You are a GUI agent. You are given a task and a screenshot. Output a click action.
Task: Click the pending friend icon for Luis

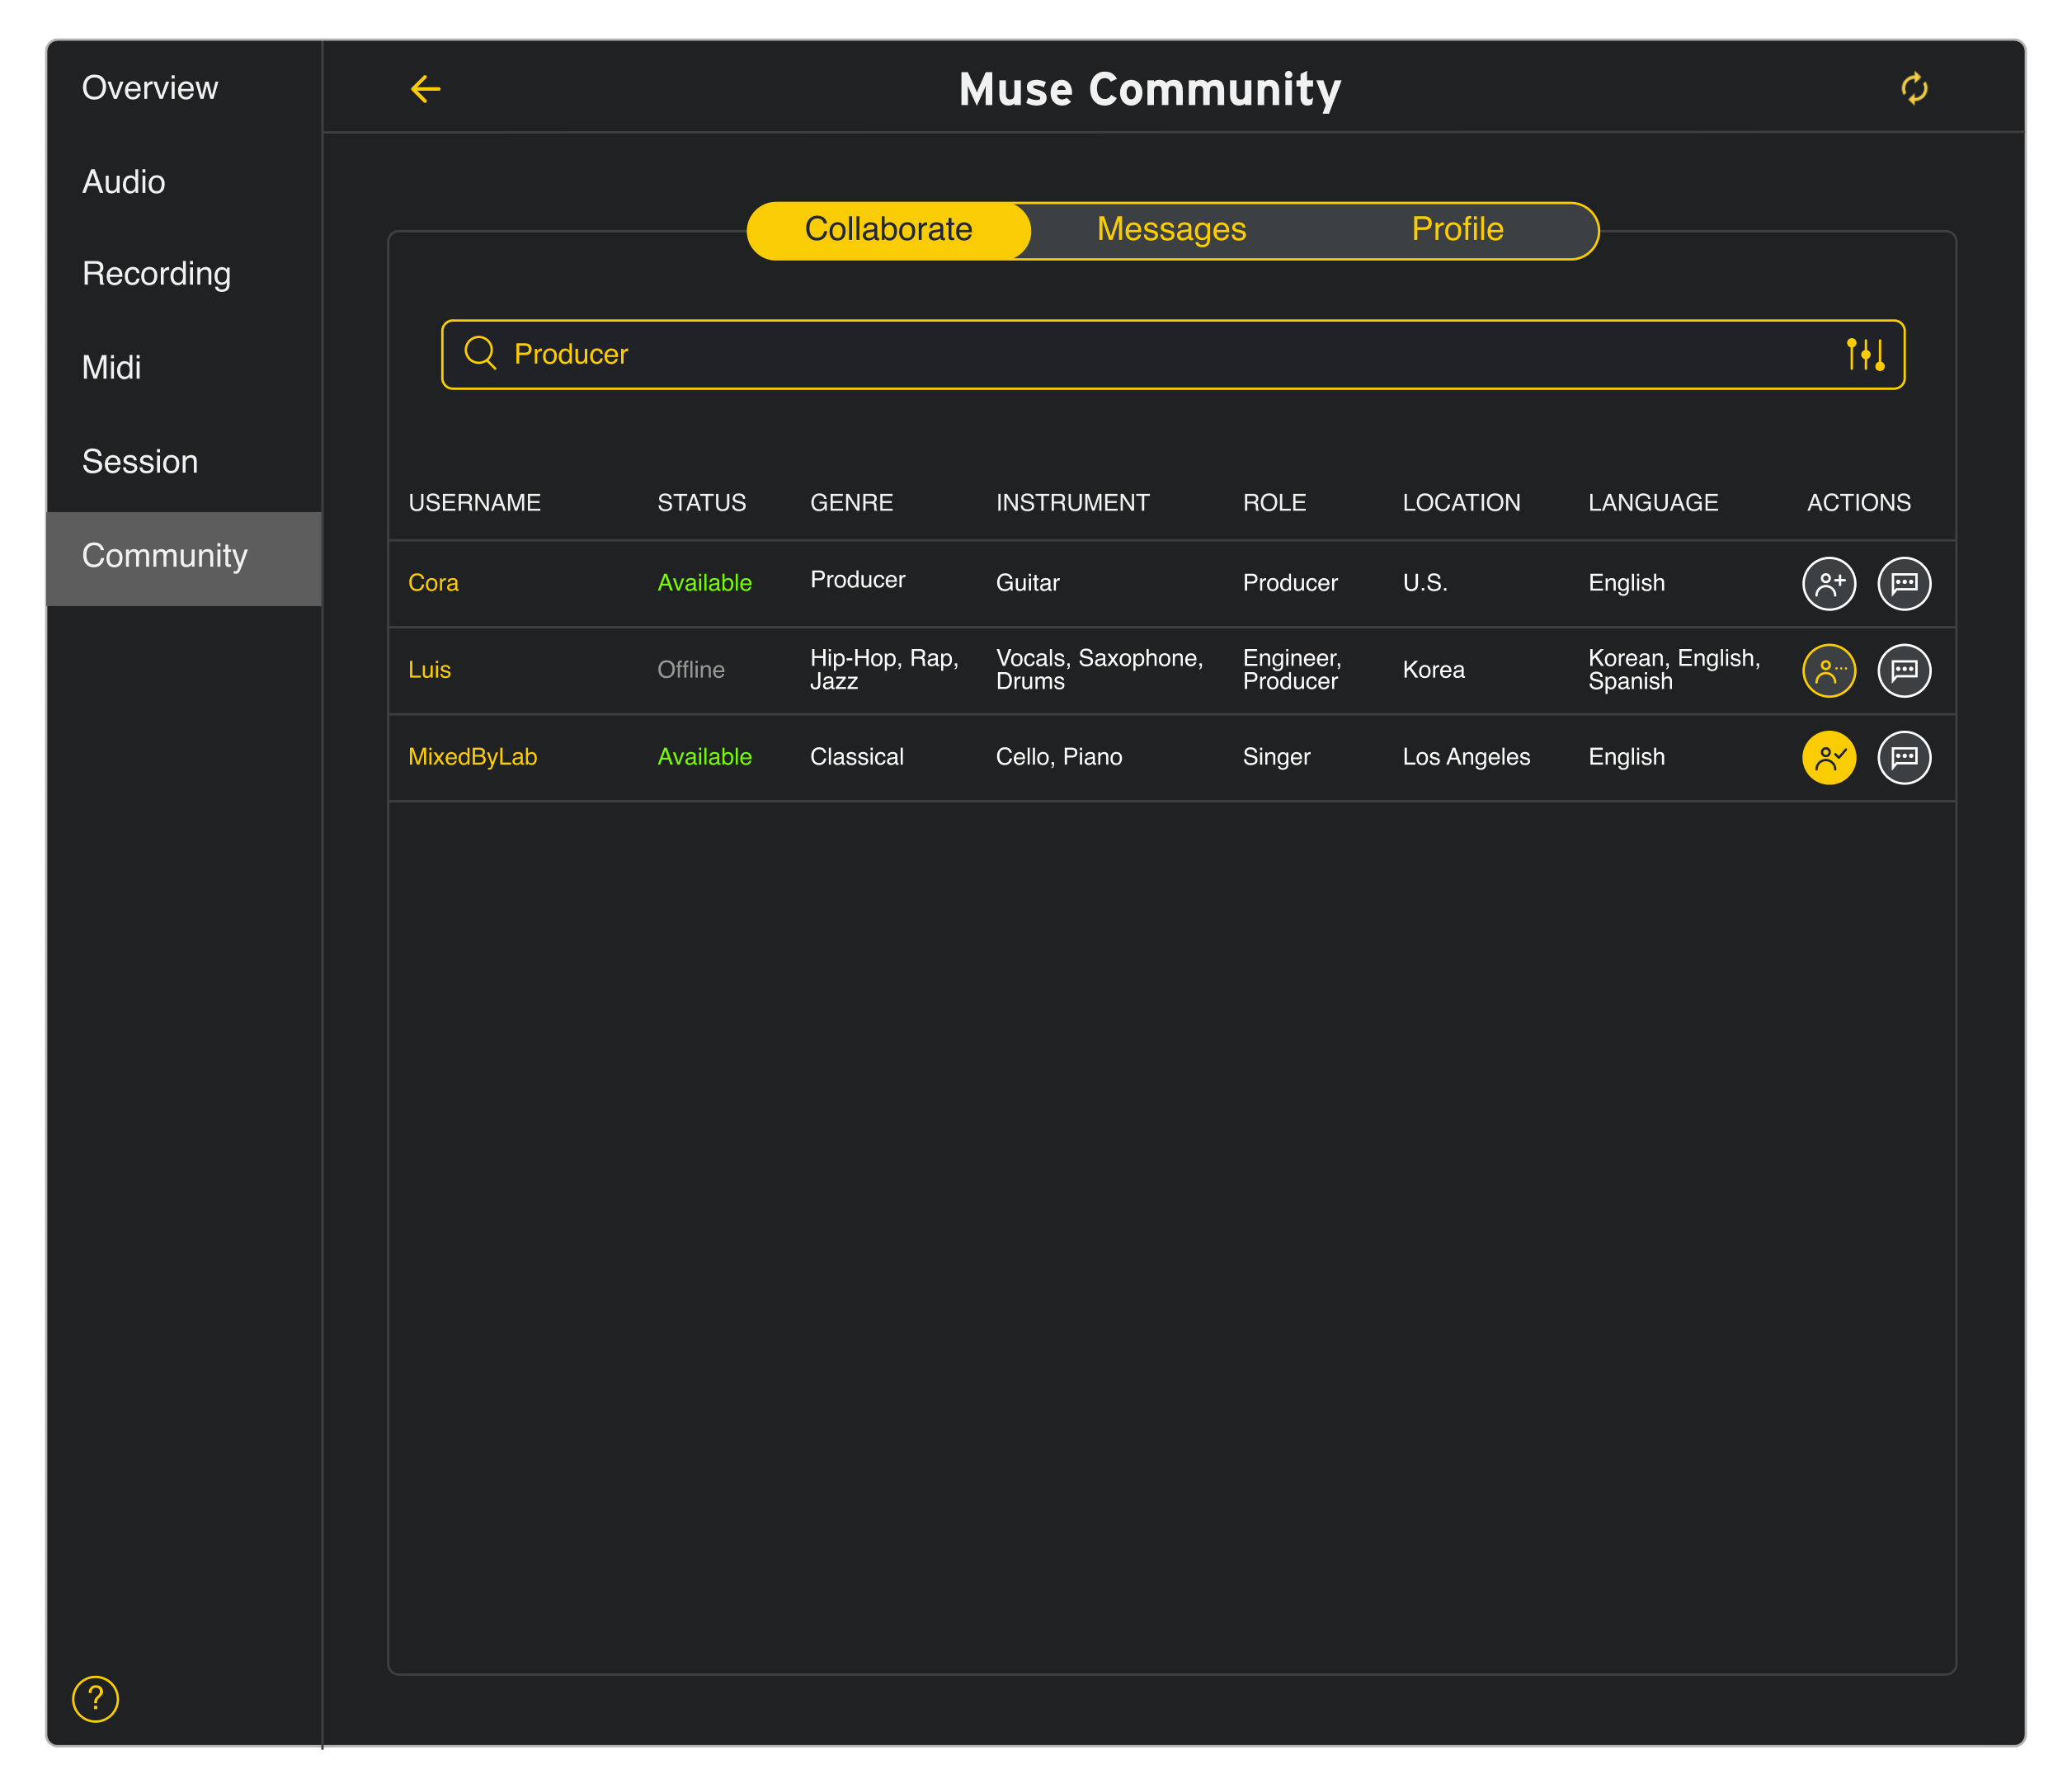point(1827,670)
